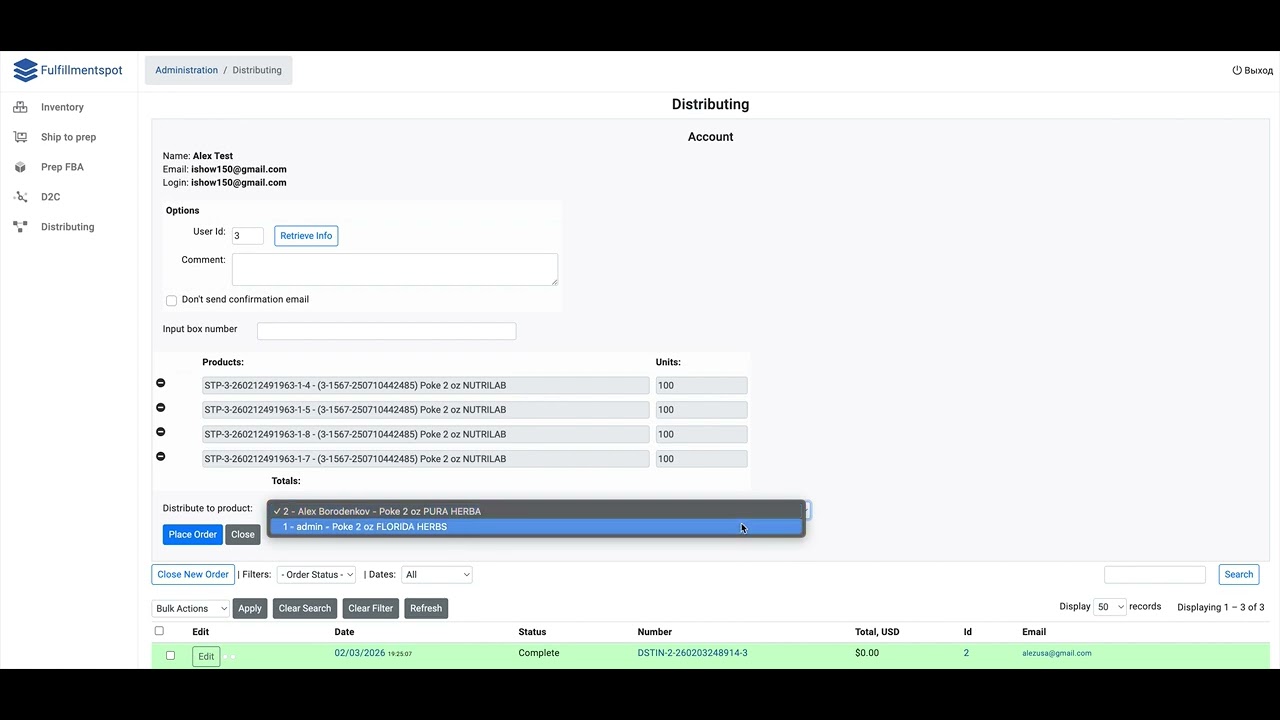The image size is (1280, 720).
Task: Go to Prep FBA menu item
Action: pyautogui.click(x=62, y=167)
